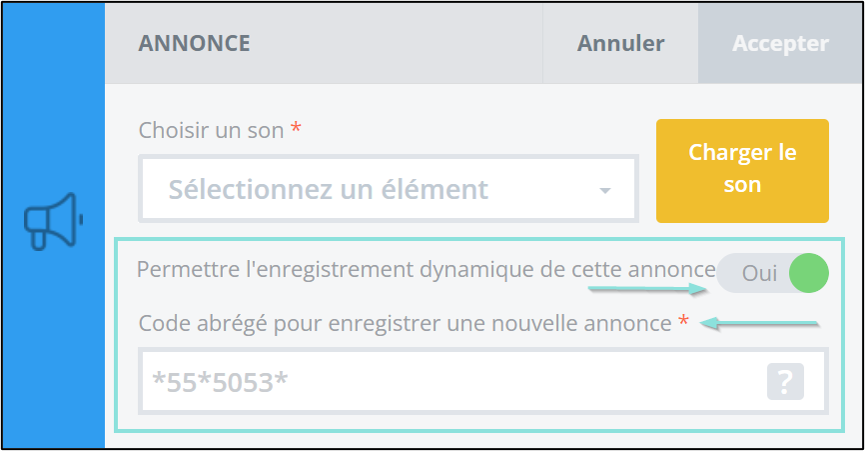Click the blue sidebar panel

coord(54,226)
